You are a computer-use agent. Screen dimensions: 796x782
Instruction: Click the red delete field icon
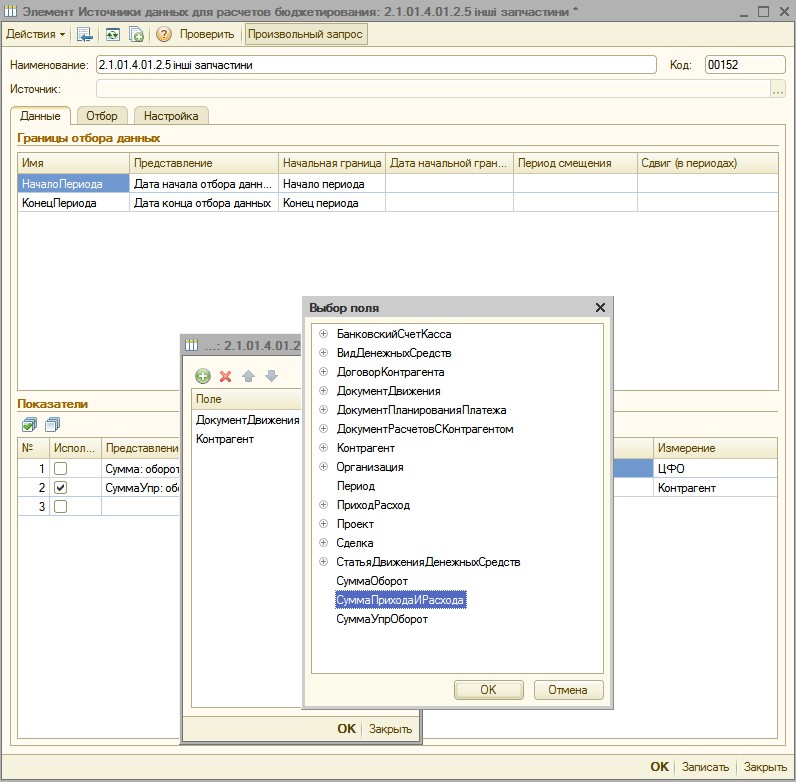pos(225,376)
